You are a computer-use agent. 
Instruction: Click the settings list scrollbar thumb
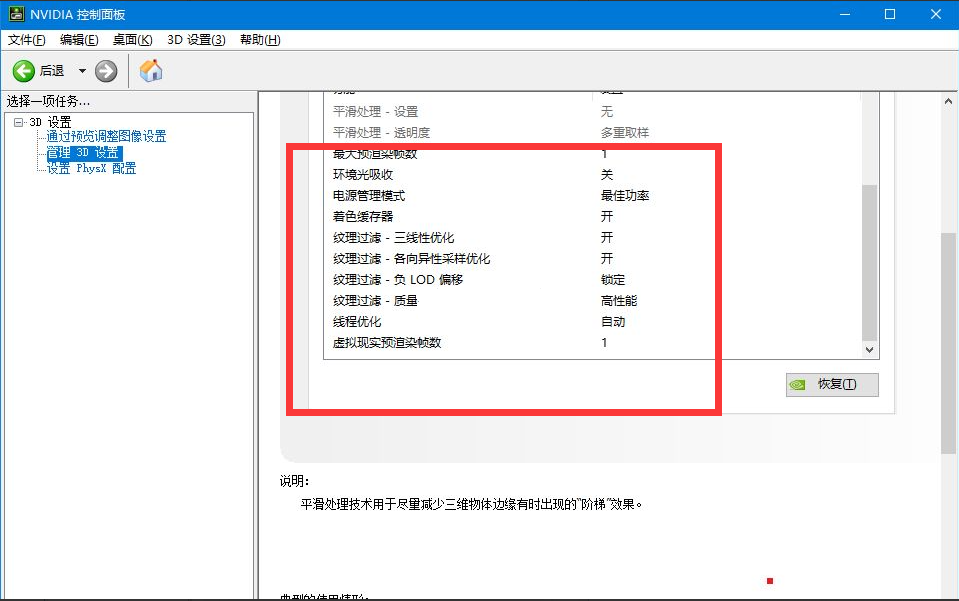[x=869, y=263]
